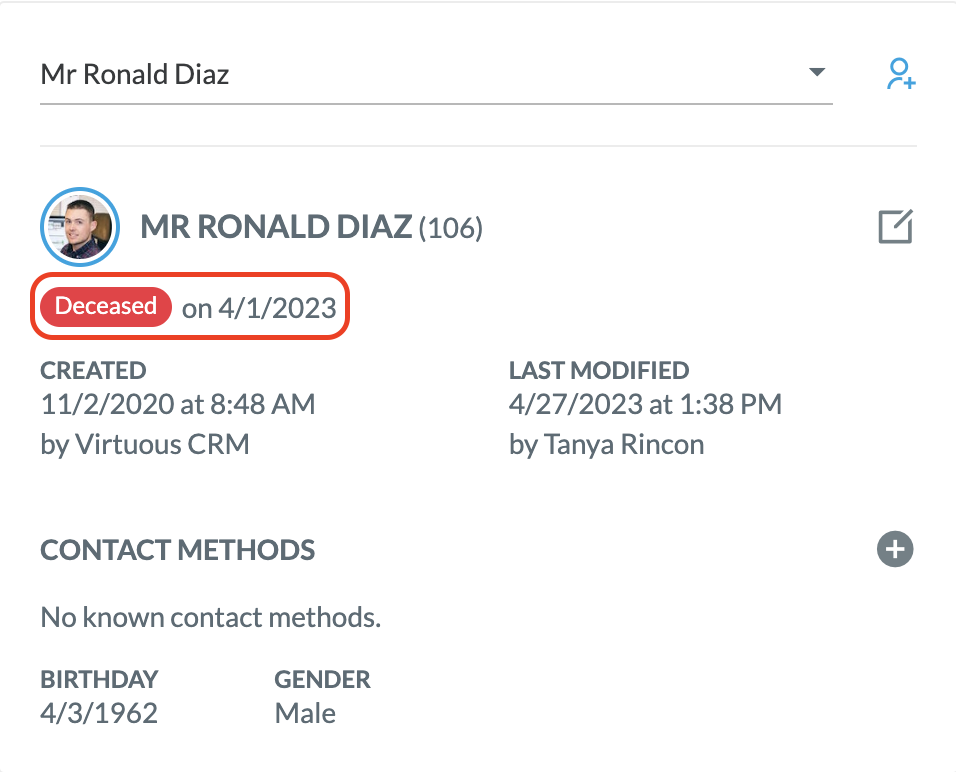Viewport: 956px width, 772px height.
Task: Click Ronald Diaz's profile photo
Action: tap(80, 226)
